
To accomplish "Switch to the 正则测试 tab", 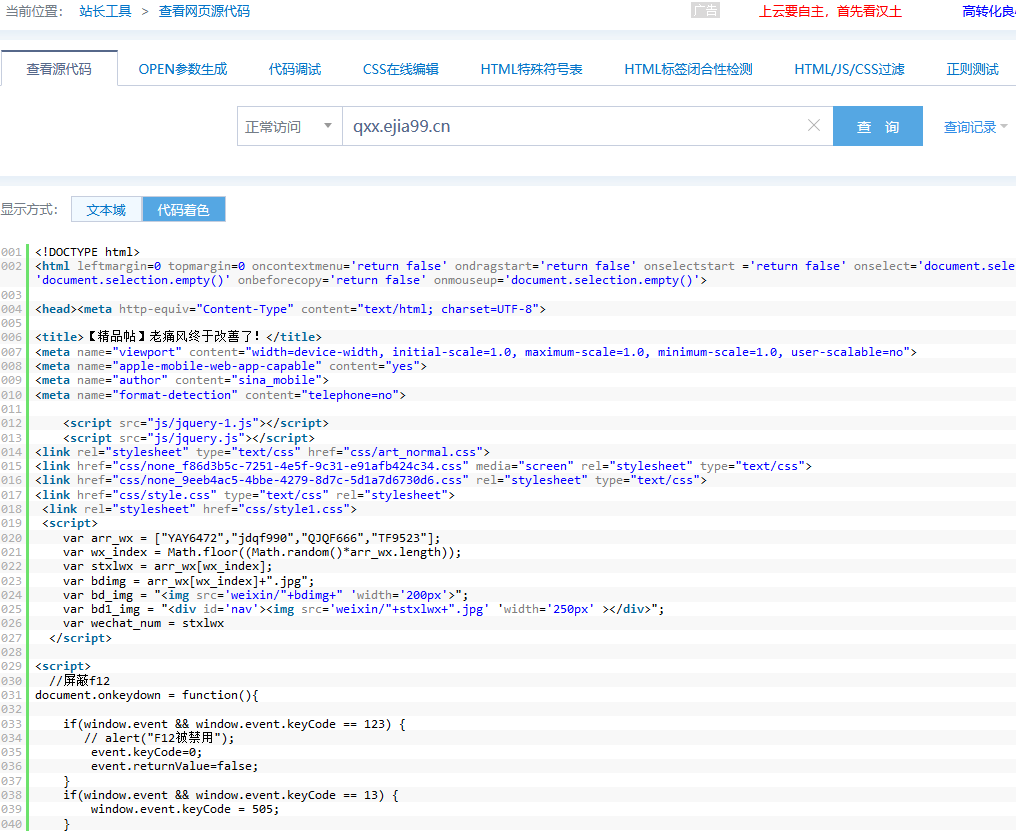I will (972, 69).
